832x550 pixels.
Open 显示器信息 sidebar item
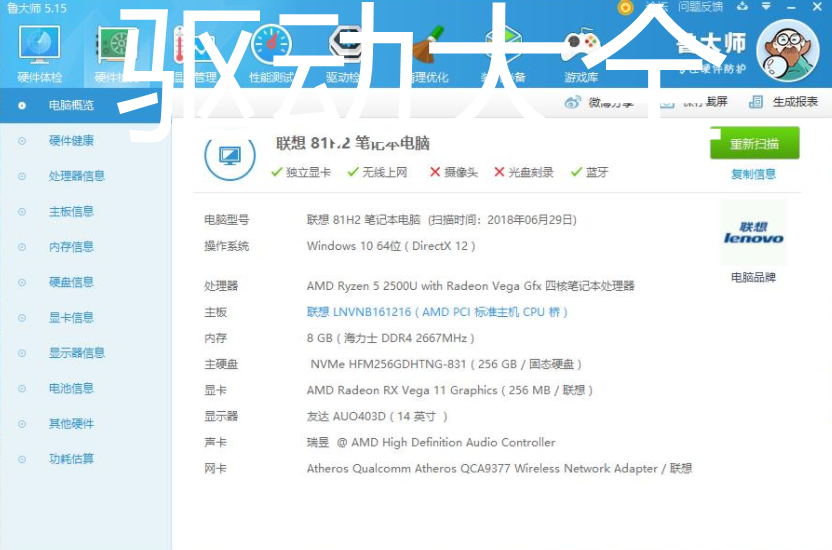(x=76, y=353)
